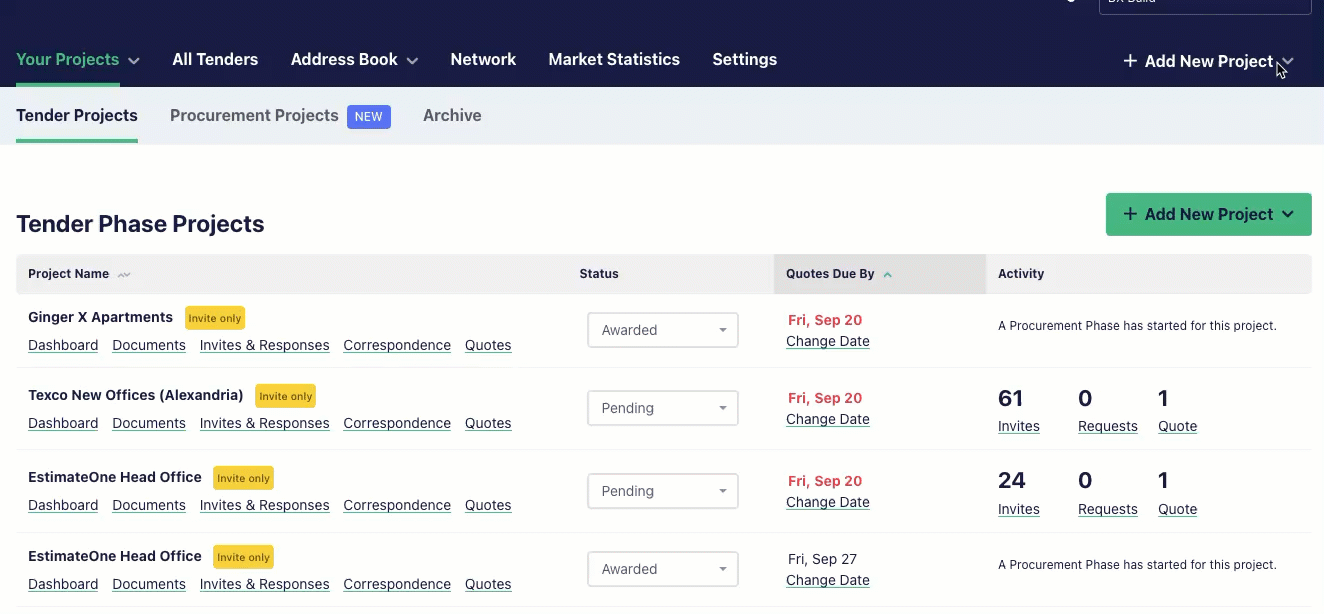Open the Quote activity link in the Texco row
This screenshot has height=614, width=1324.
coord(1178,427)
